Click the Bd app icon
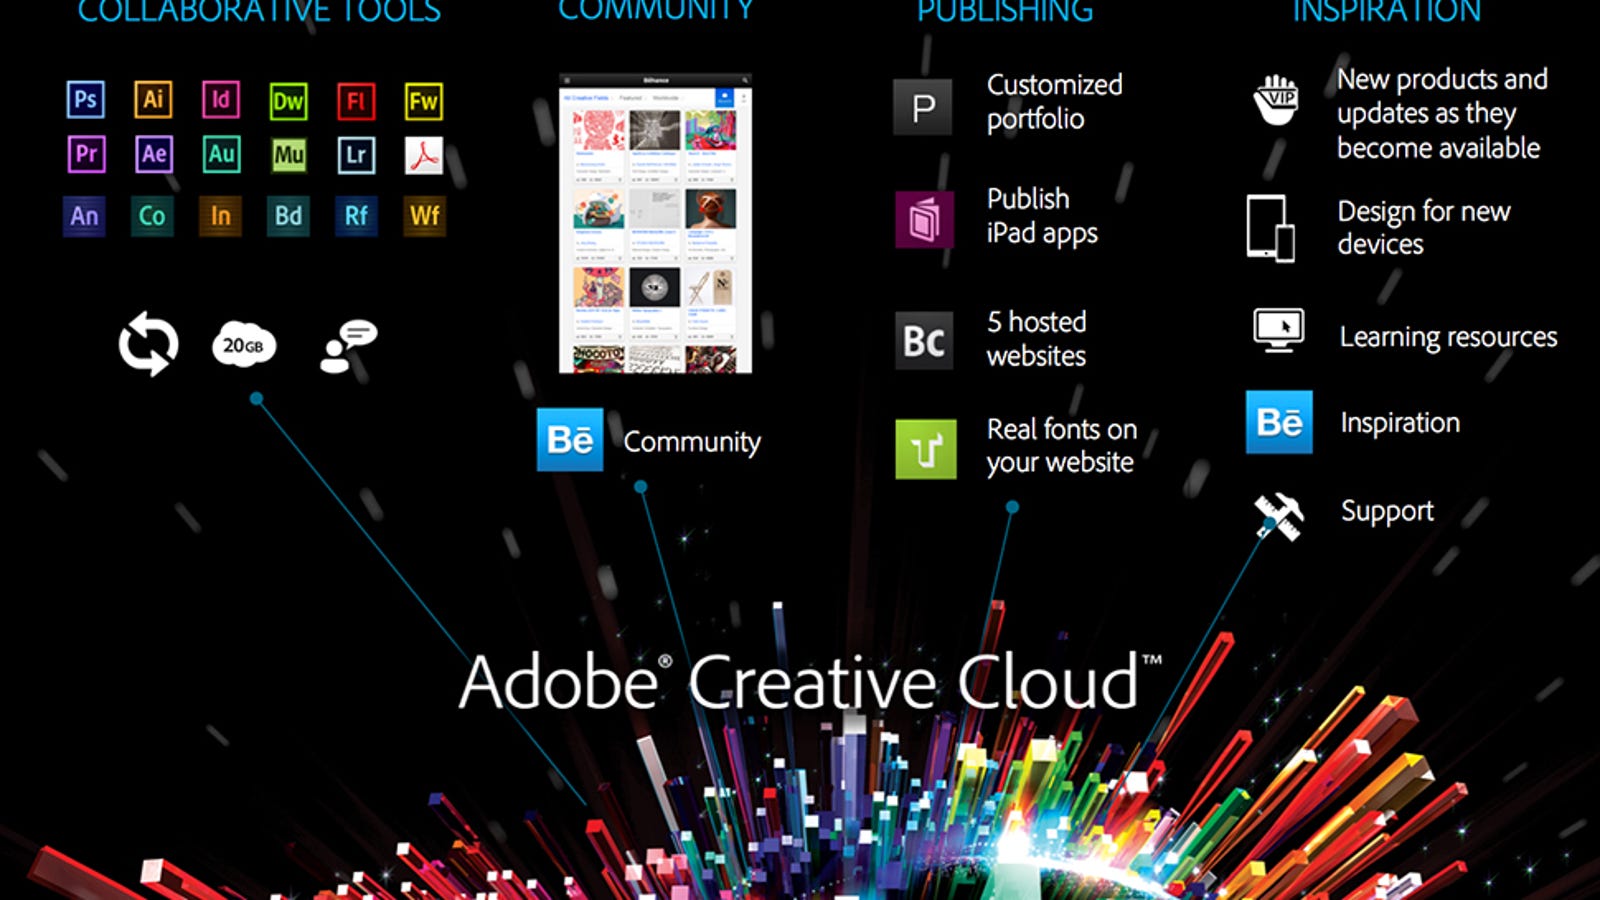The height and width of the screenshot is (900, 1600). [x=288, y=216]
